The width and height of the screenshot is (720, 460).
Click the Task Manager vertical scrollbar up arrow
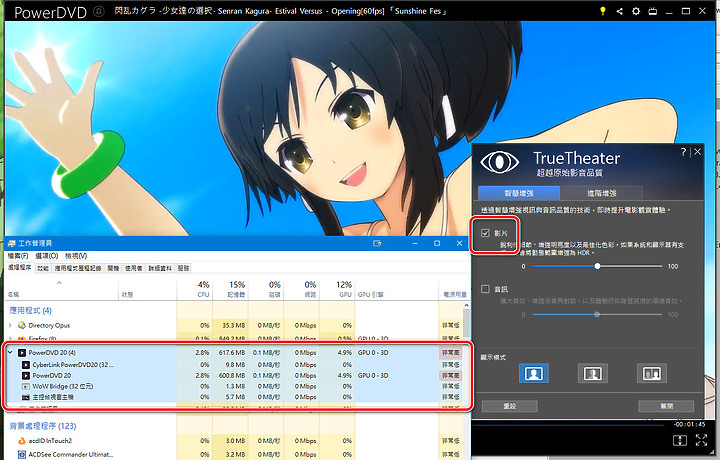[467, 306]
